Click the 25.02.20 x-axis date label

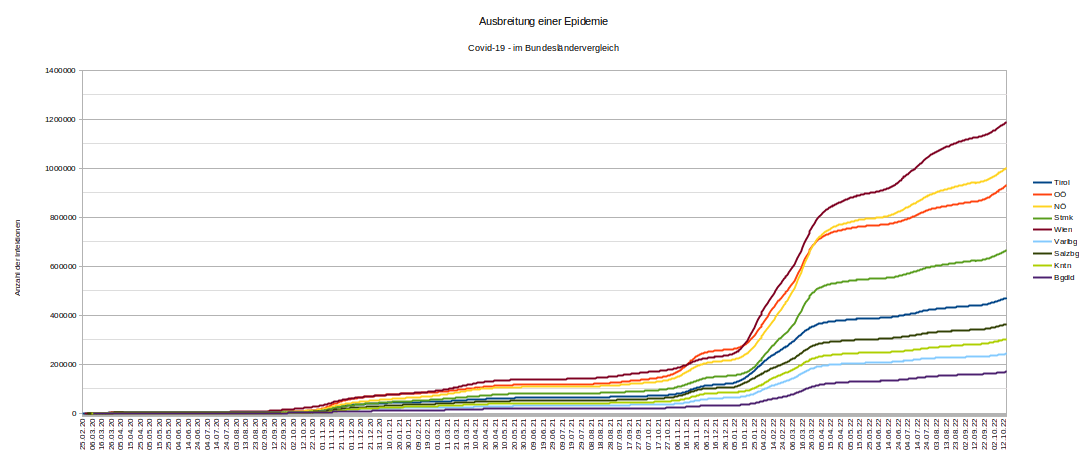click(x=85, y=434)
